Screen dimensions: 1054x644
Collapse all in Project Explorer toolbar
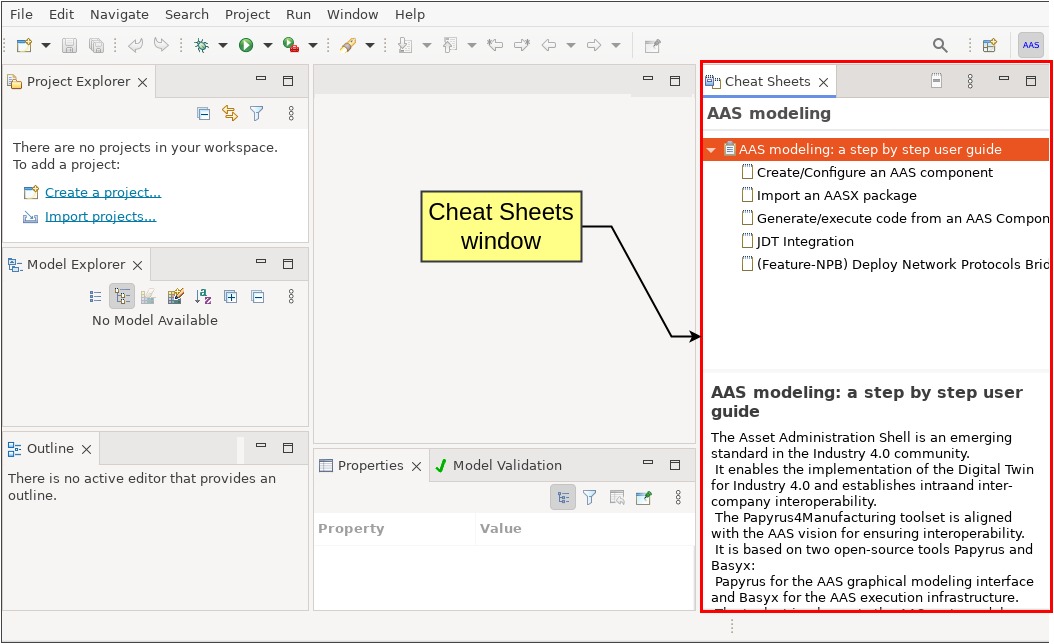(204, 114)
